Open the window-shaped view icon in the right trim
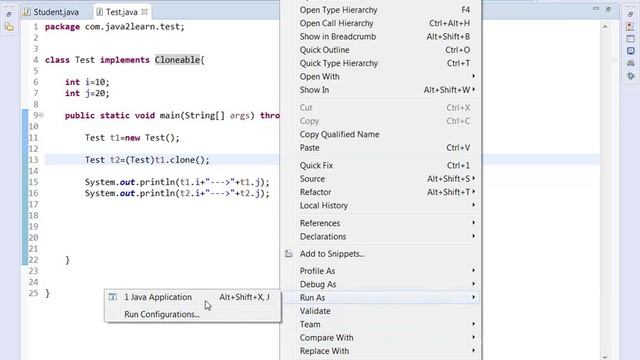 pyautogui.click(x=631, y=39)
